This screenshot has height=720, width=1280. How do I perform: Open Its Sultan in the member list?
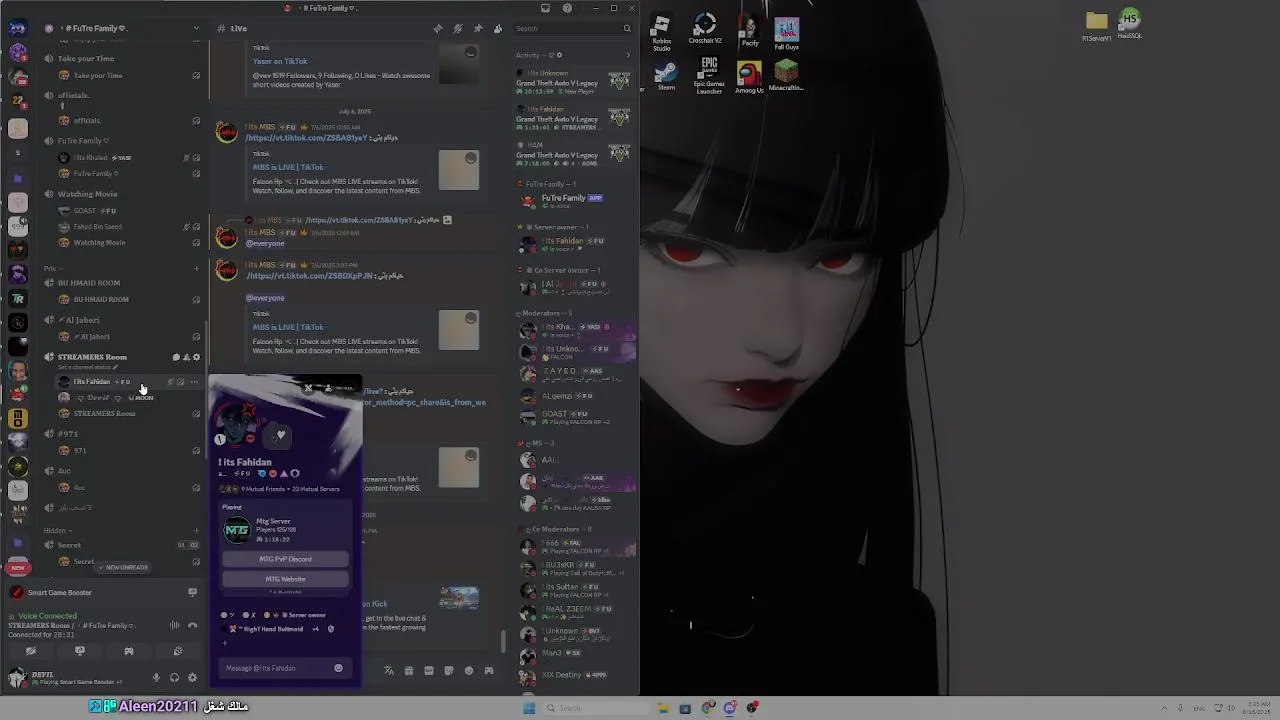575,589
